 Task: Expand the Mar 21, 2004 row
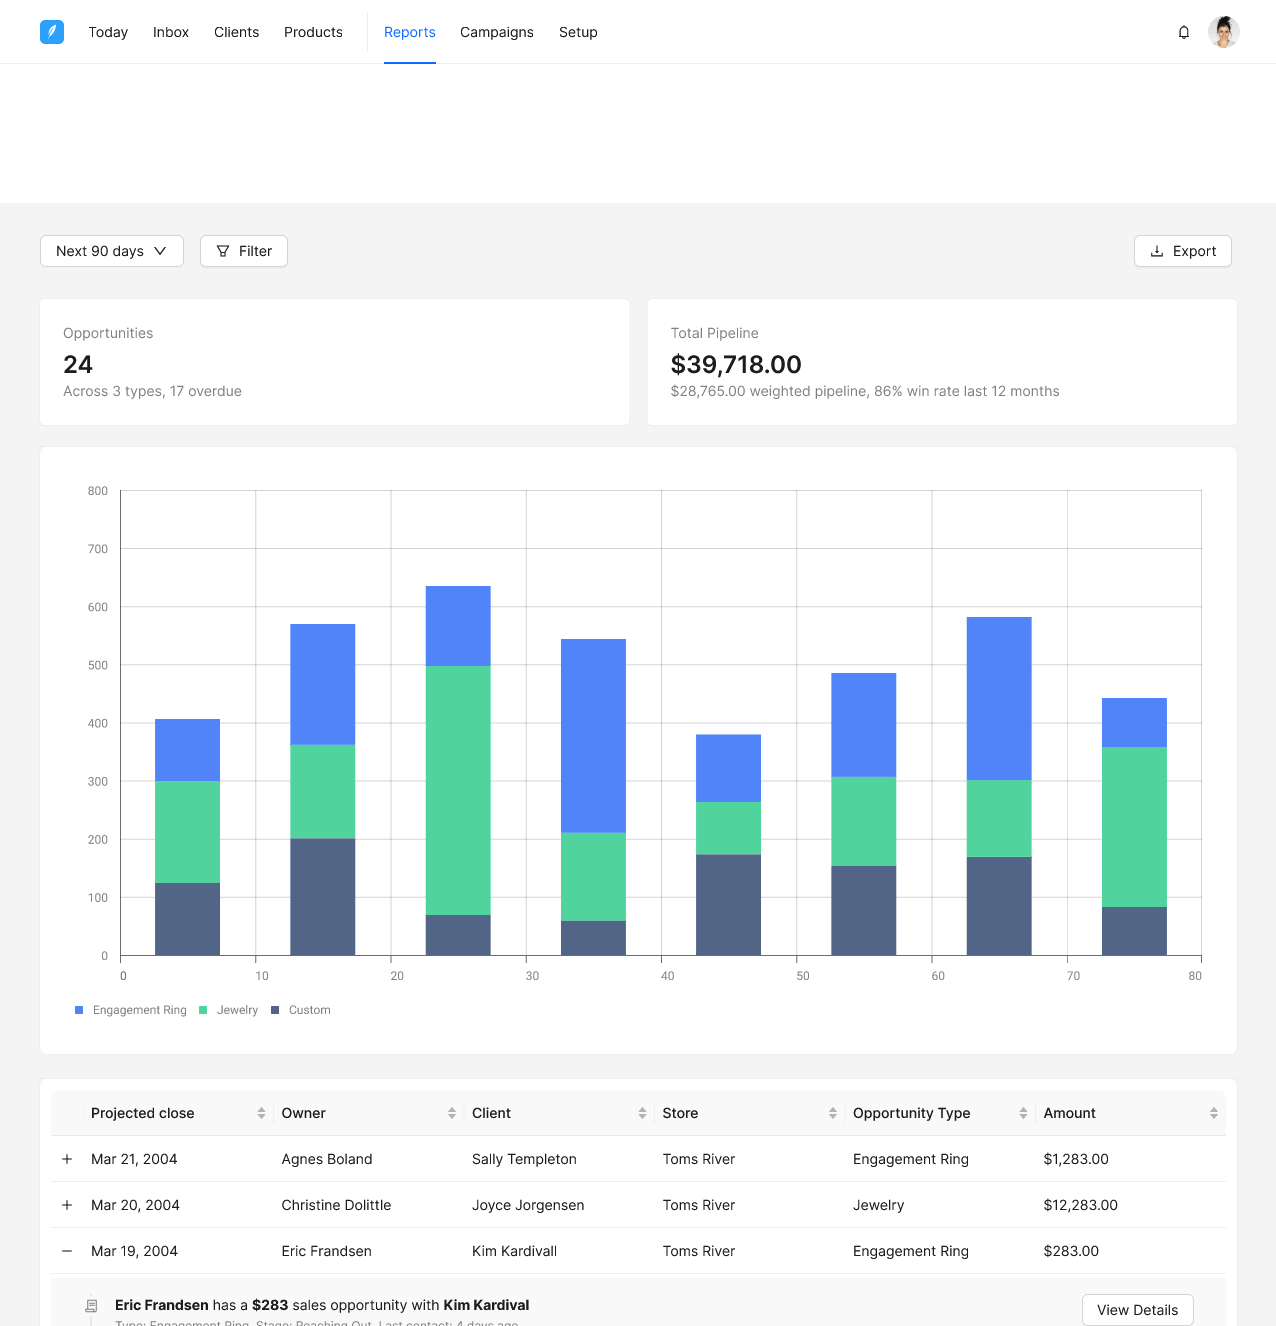click(x=67, y=1159)
